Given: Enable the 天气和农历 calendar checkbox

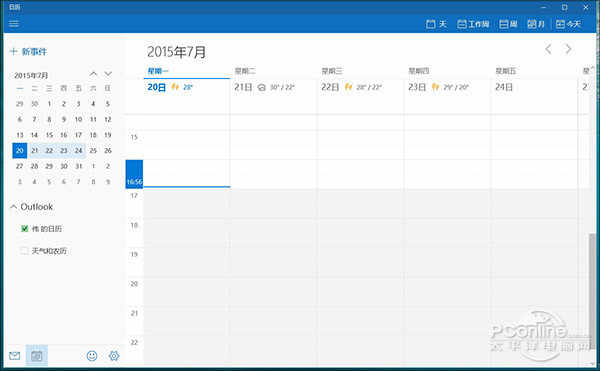Looking at the screenshot, I should (24, 251).
